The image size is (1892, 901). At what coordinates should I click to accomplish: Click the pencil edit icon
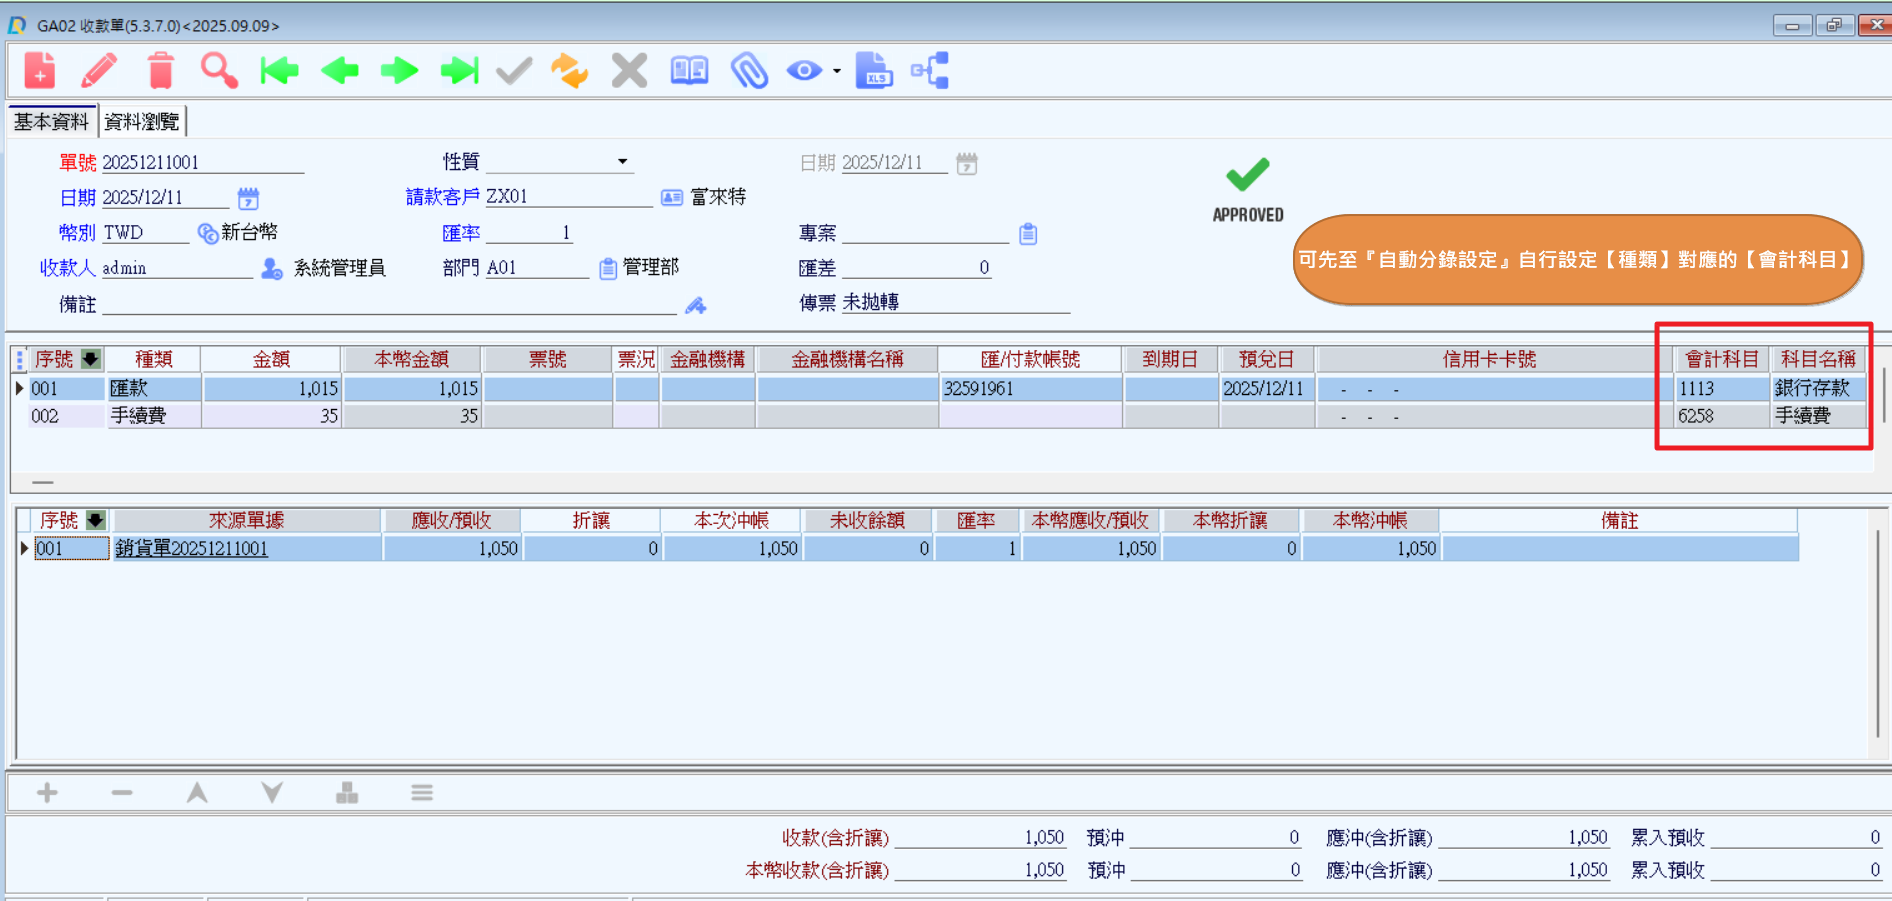99,71
